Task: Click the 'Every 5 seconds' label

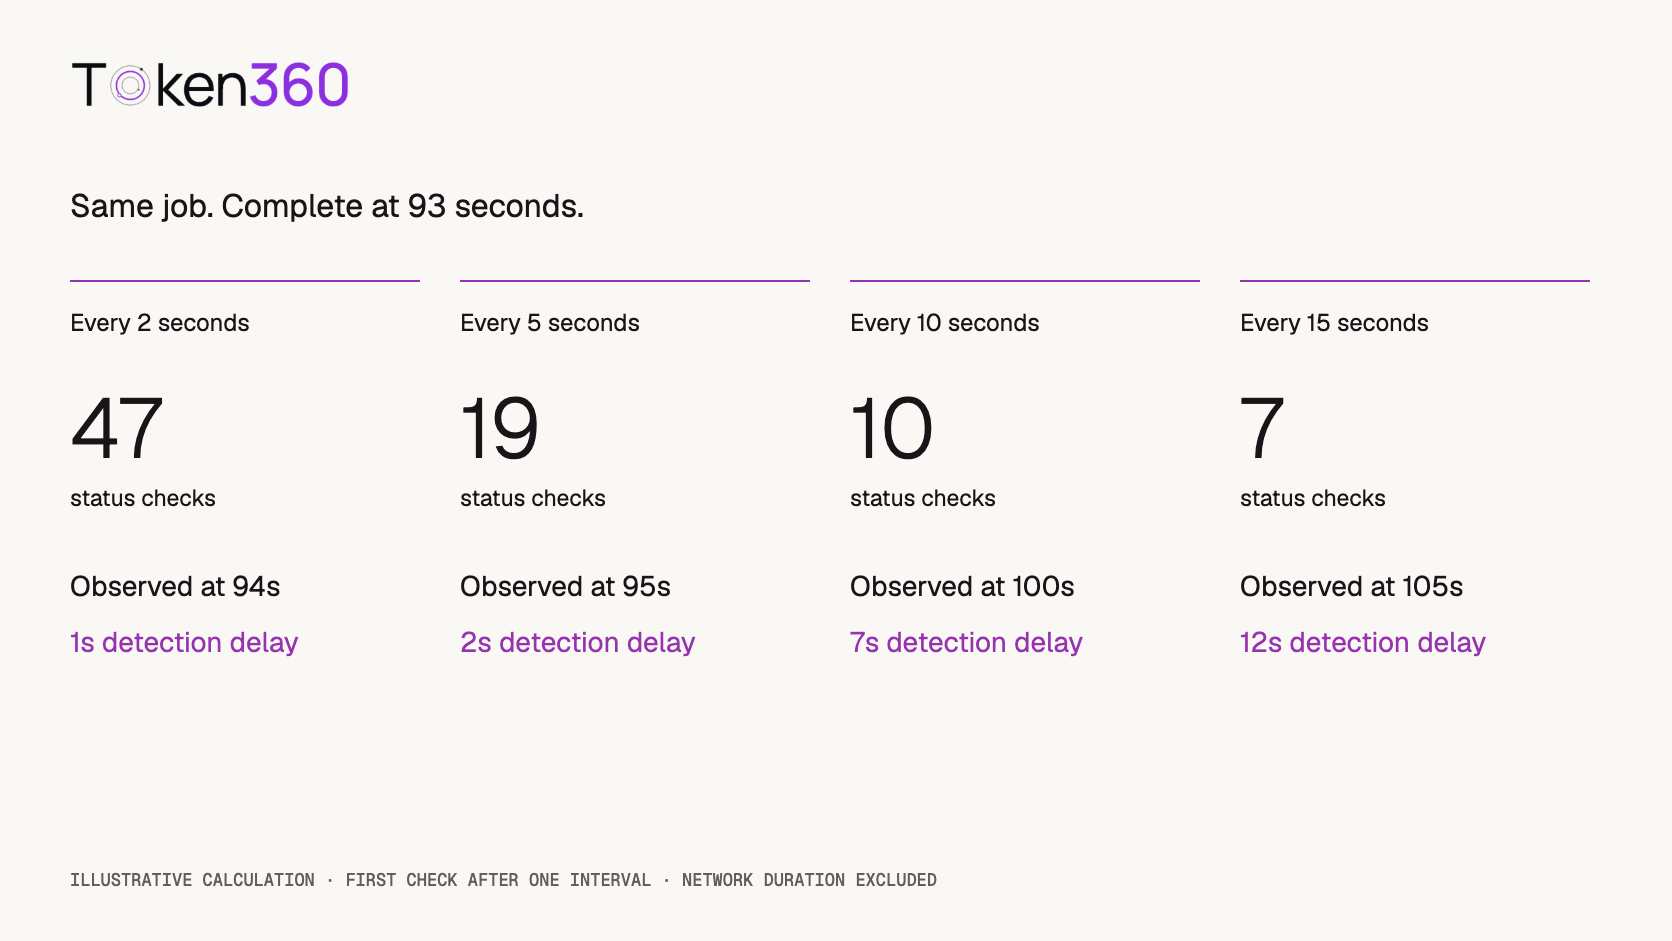Action: click(550, 323)
